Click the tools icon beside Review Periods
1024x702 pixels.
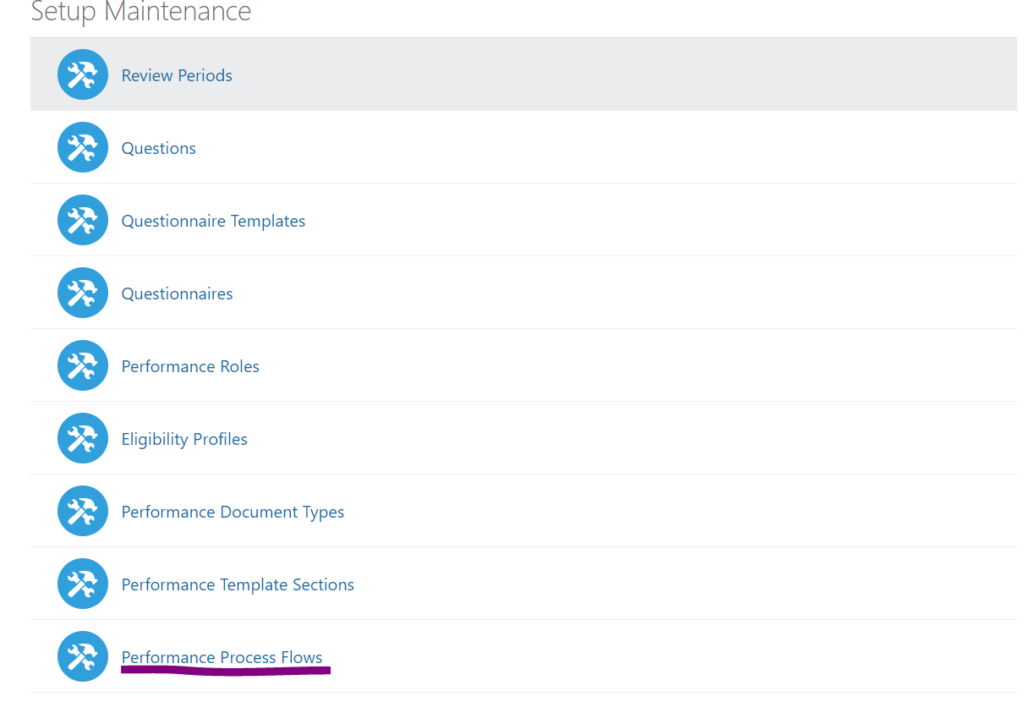(x=82, y=74)
